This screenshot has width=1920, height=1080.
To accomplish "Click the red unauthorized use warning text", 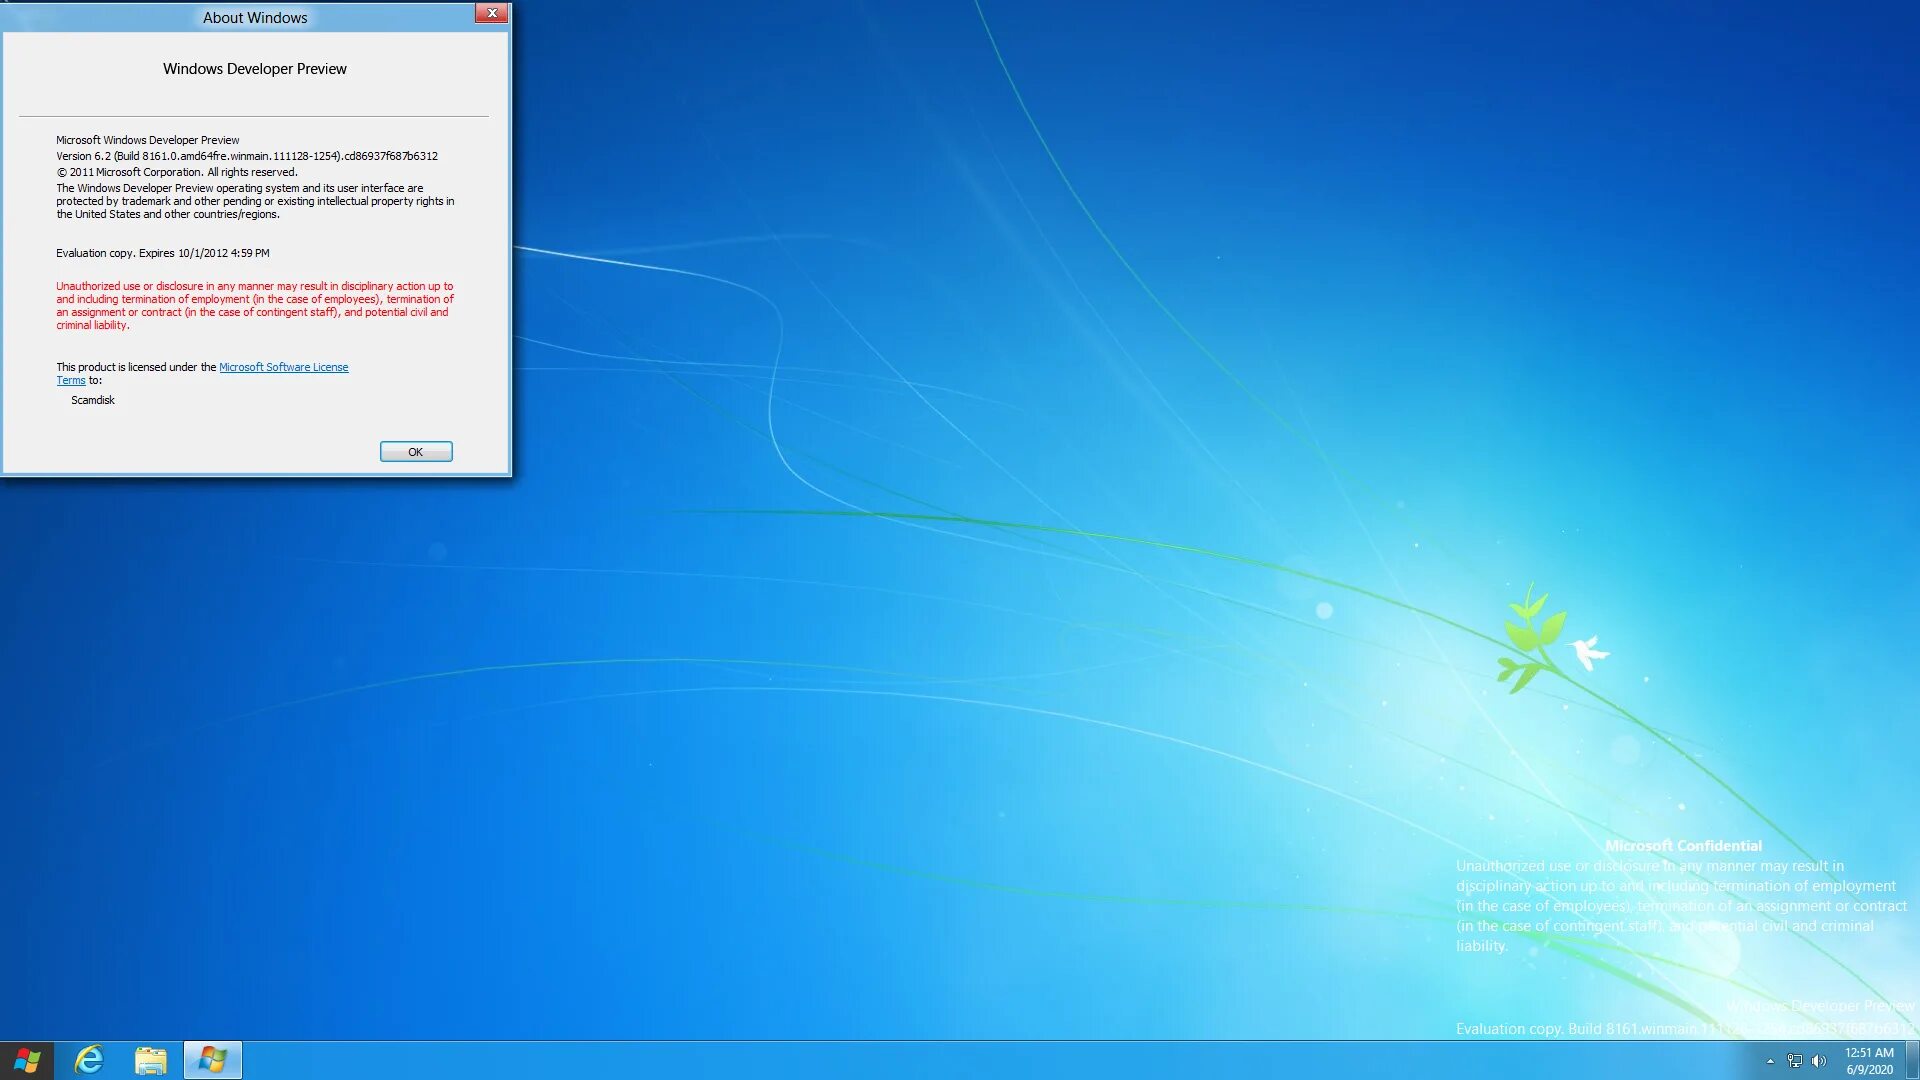I will (x=255, y=305).
